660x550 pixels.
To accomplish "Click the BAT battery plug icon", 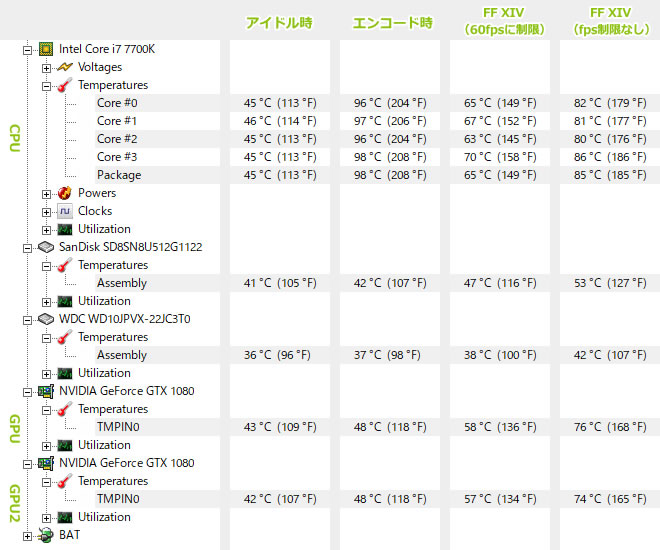I will tap(45, 535).
